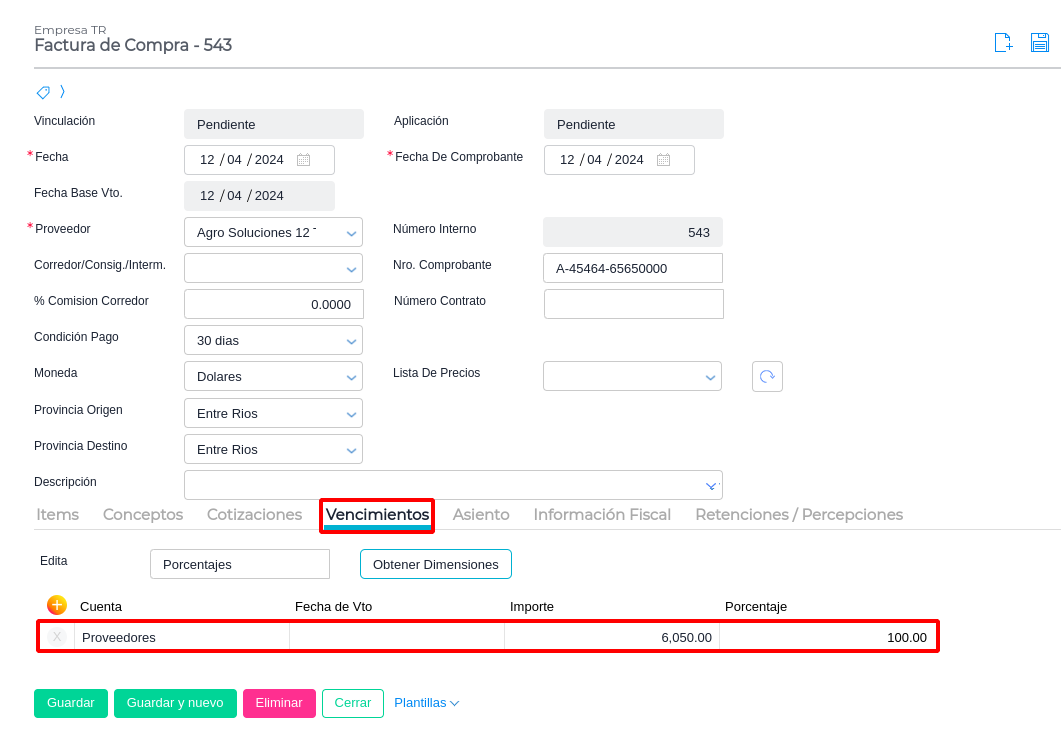This screenshot has width=1061, height=739.
Task: Click the save diskette icon
Action: pyautogui.click(x=1040, y=42)
